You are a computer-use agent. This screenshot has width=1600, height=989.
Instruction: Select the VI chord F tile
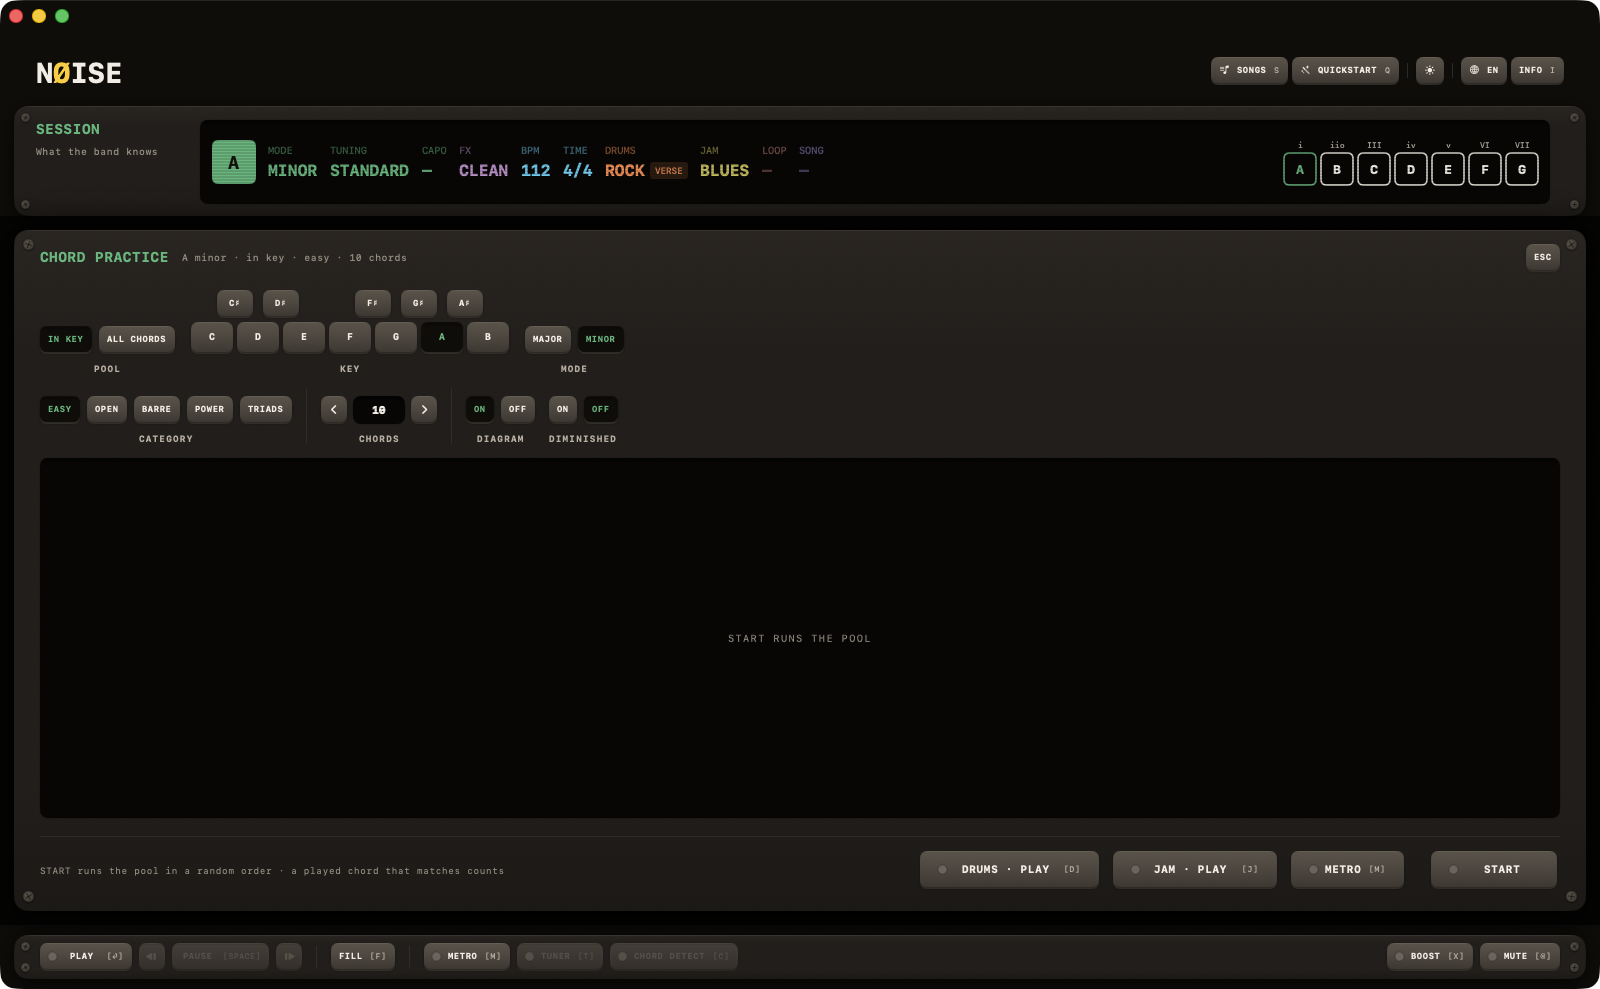(x=1485, y=169)
